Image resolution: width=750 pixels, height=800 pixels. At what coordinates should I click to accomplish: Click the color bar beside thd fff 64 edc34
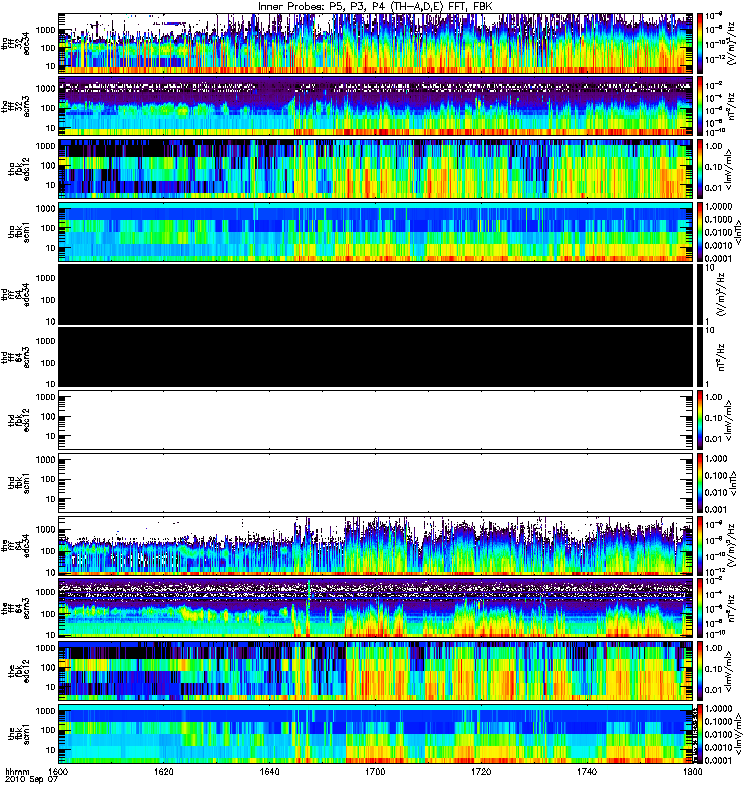pos(700,294)
